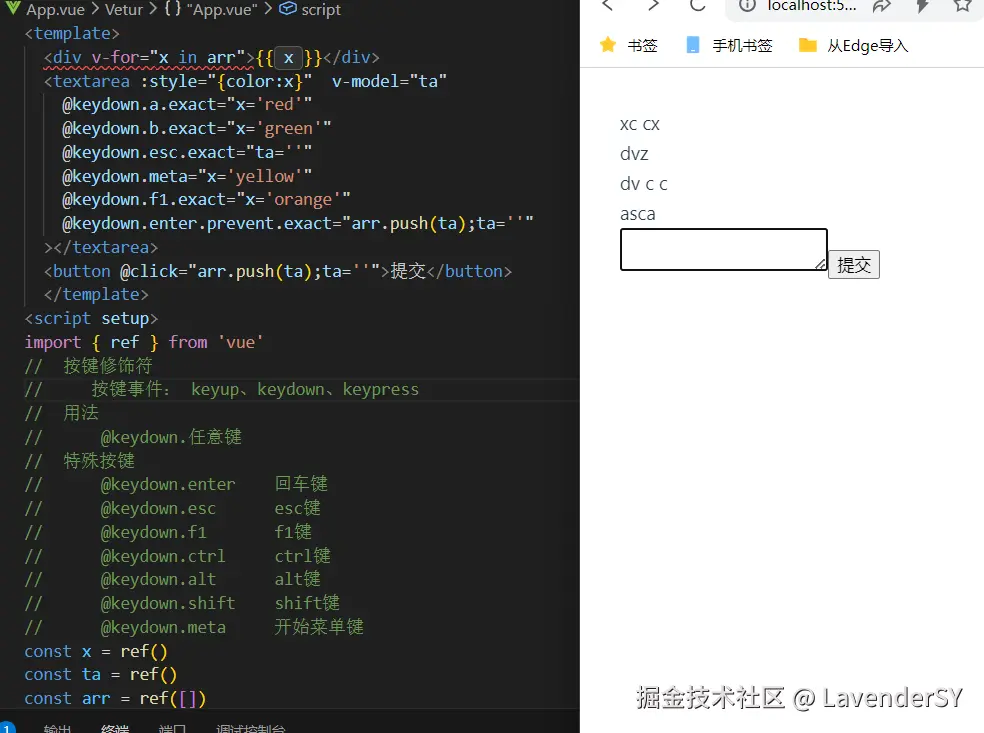Click the lightning bolt icon in address bar
The width and height of the screenshot is (984, 733).
coord(922,6)
